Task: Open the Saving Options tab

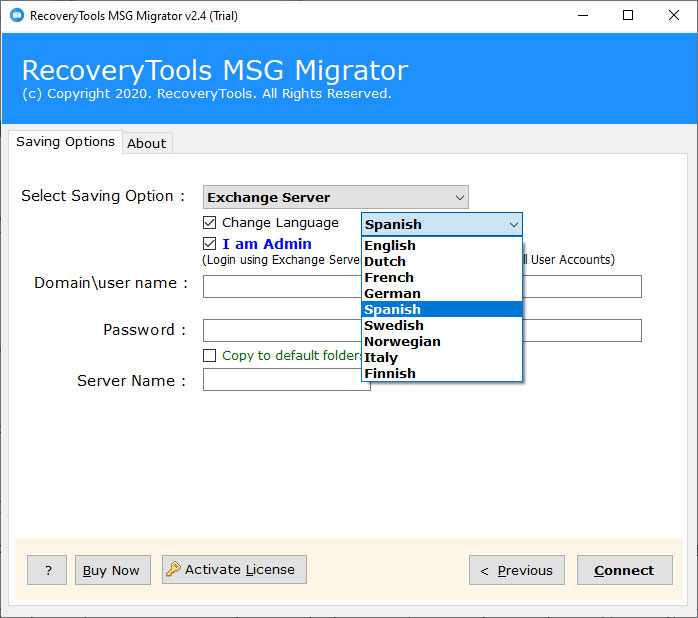Action: pyautogui.click(x=65, y=142)
